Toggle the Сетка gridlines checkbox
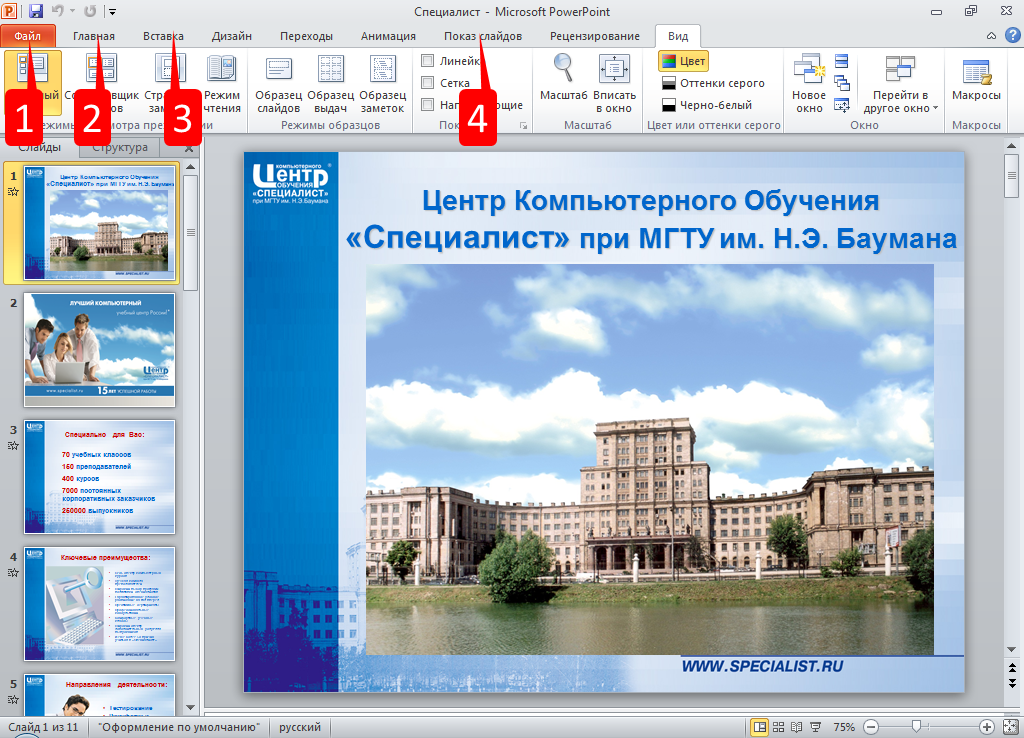This screenshot has height=738, width=1024. [428, 83]
